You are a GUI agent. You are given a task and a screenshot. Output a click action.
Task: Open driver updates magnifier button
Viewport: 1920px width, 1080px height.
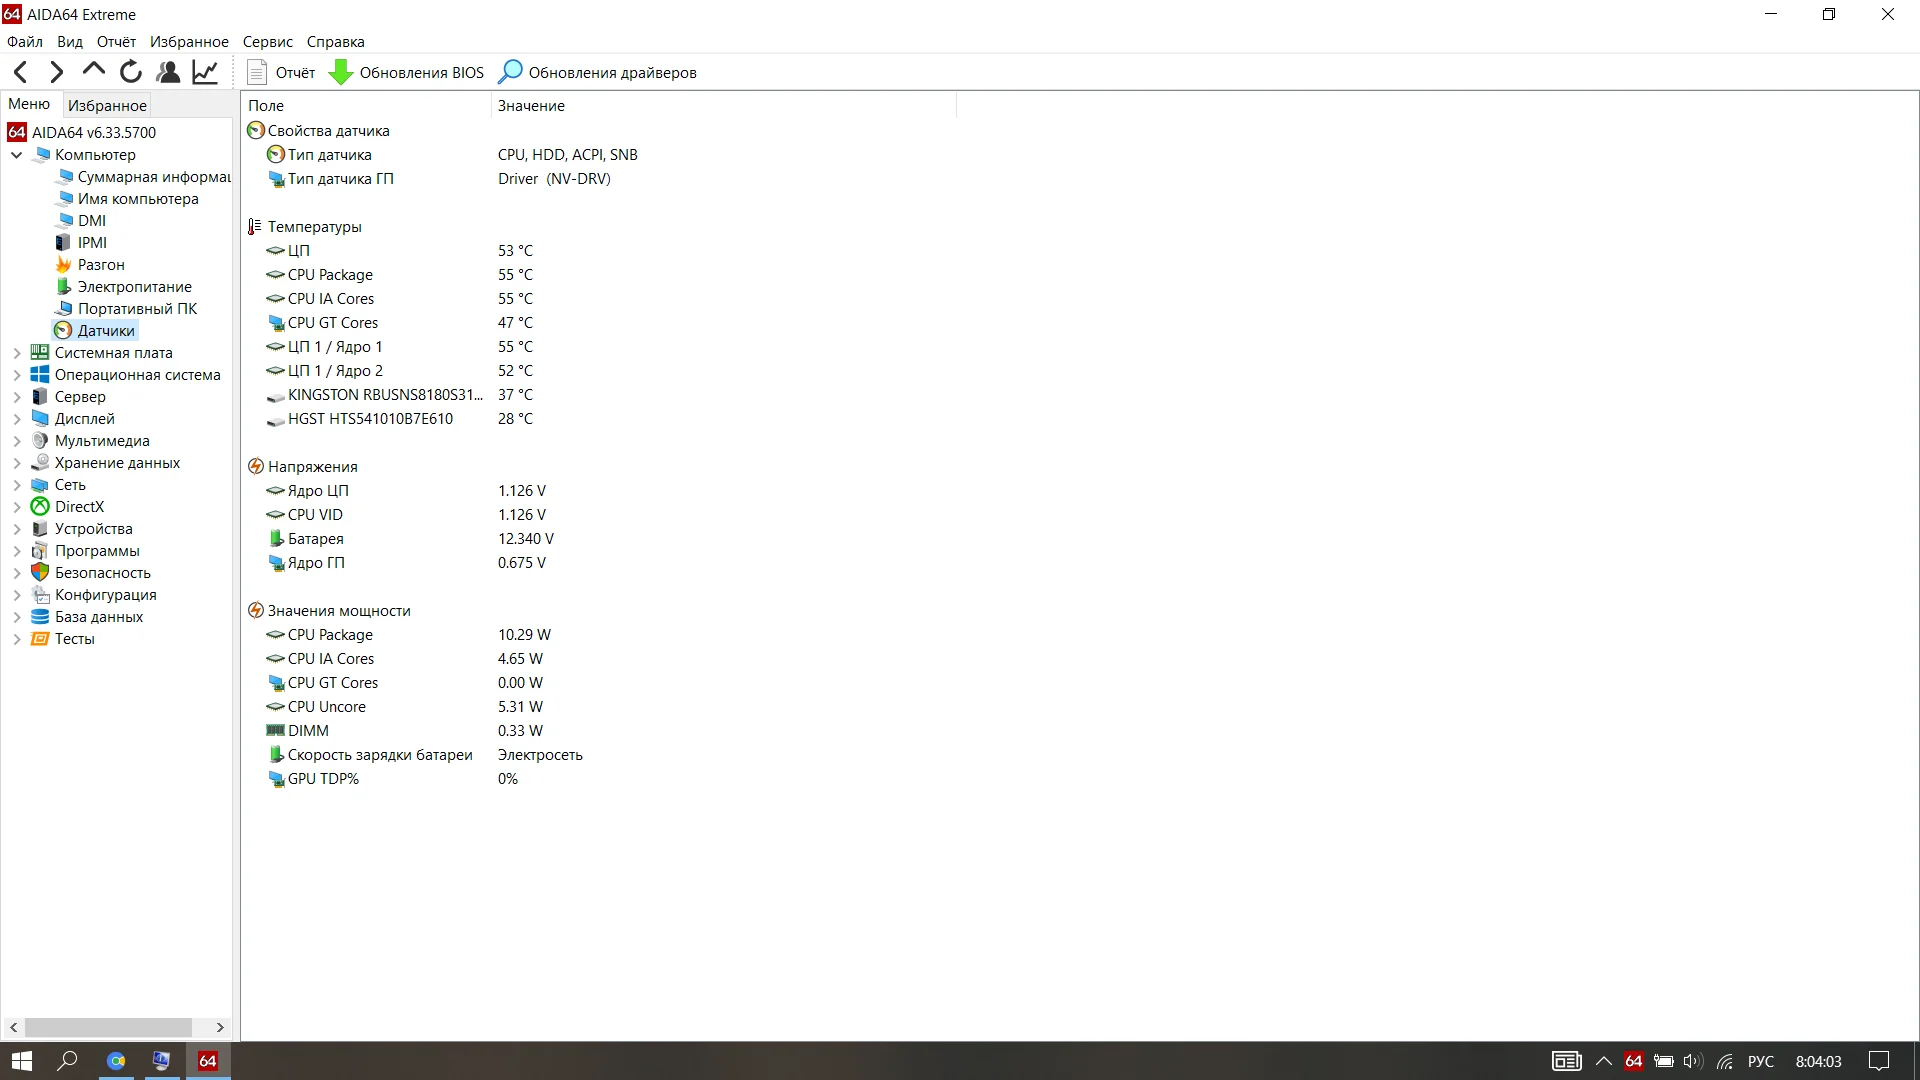pyautogui.click(x=510, y=72)
